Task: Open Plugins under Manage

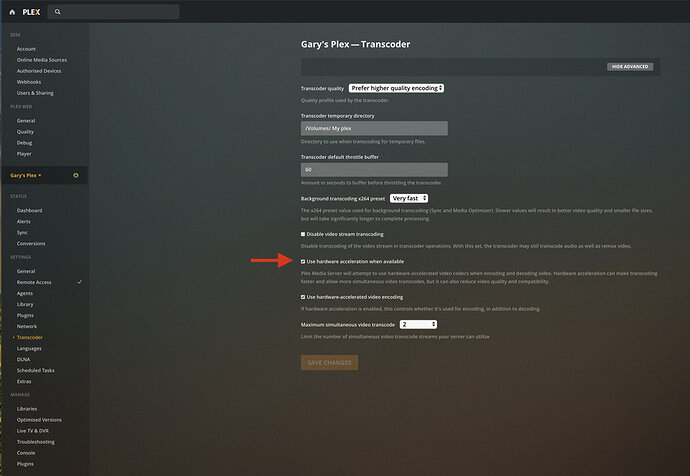Action: [25, 464]
